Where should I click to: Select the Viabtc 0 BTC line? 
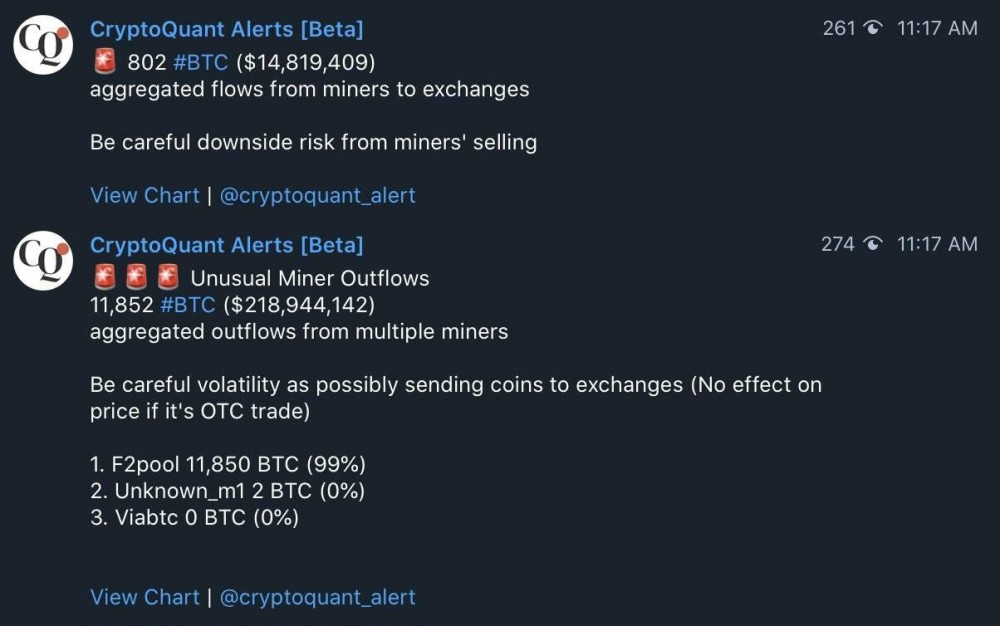click(194, 517)
